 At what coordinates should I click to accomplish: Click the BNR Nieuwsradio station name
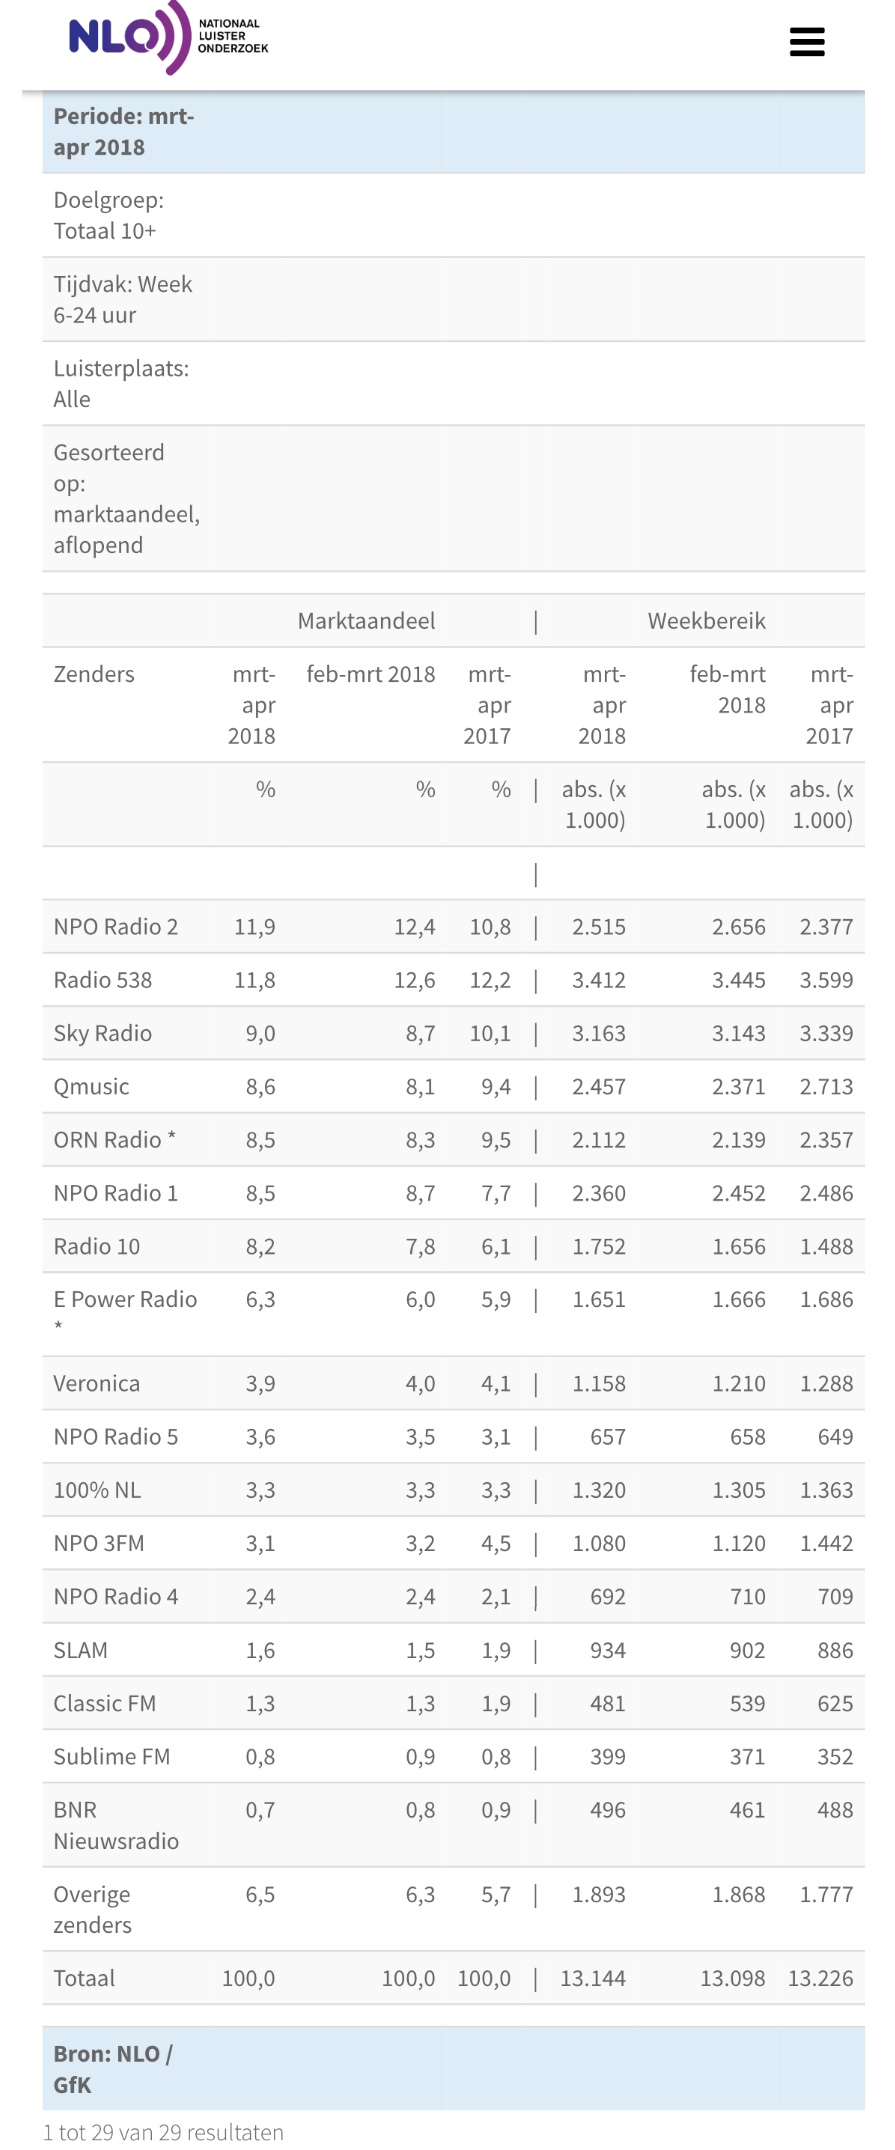point(116,1826)
